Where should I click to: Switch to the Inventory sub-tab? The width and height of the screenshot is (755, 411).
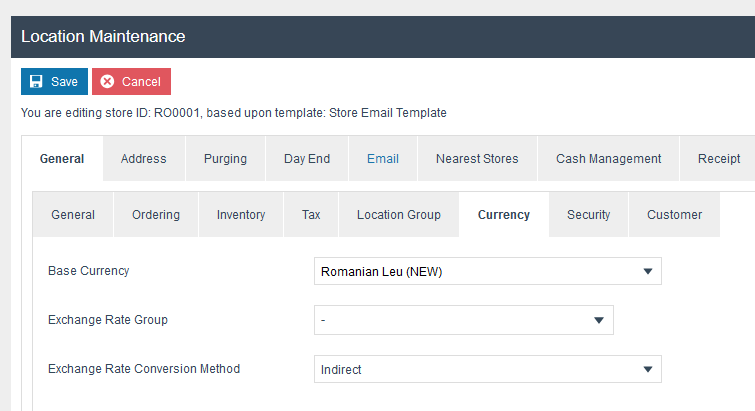pyautogui.click(x=241, y=215)
